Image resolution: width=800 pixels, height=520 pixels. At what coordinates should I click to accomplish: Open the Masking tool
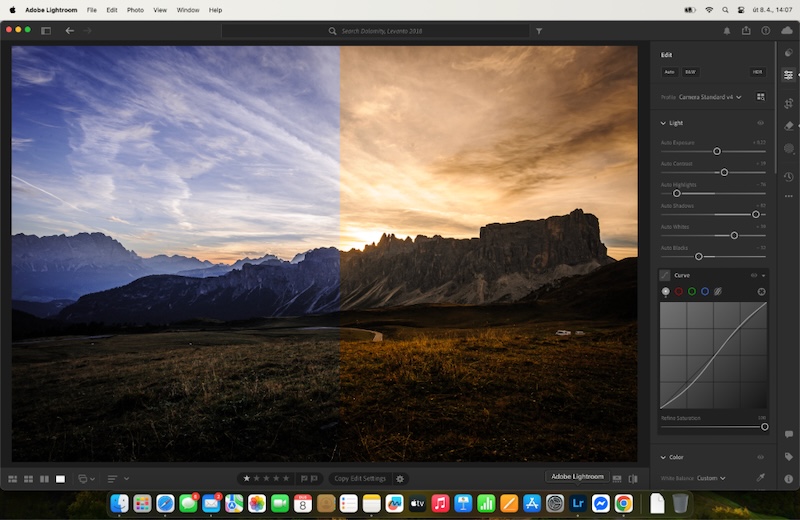pos(789,148)
